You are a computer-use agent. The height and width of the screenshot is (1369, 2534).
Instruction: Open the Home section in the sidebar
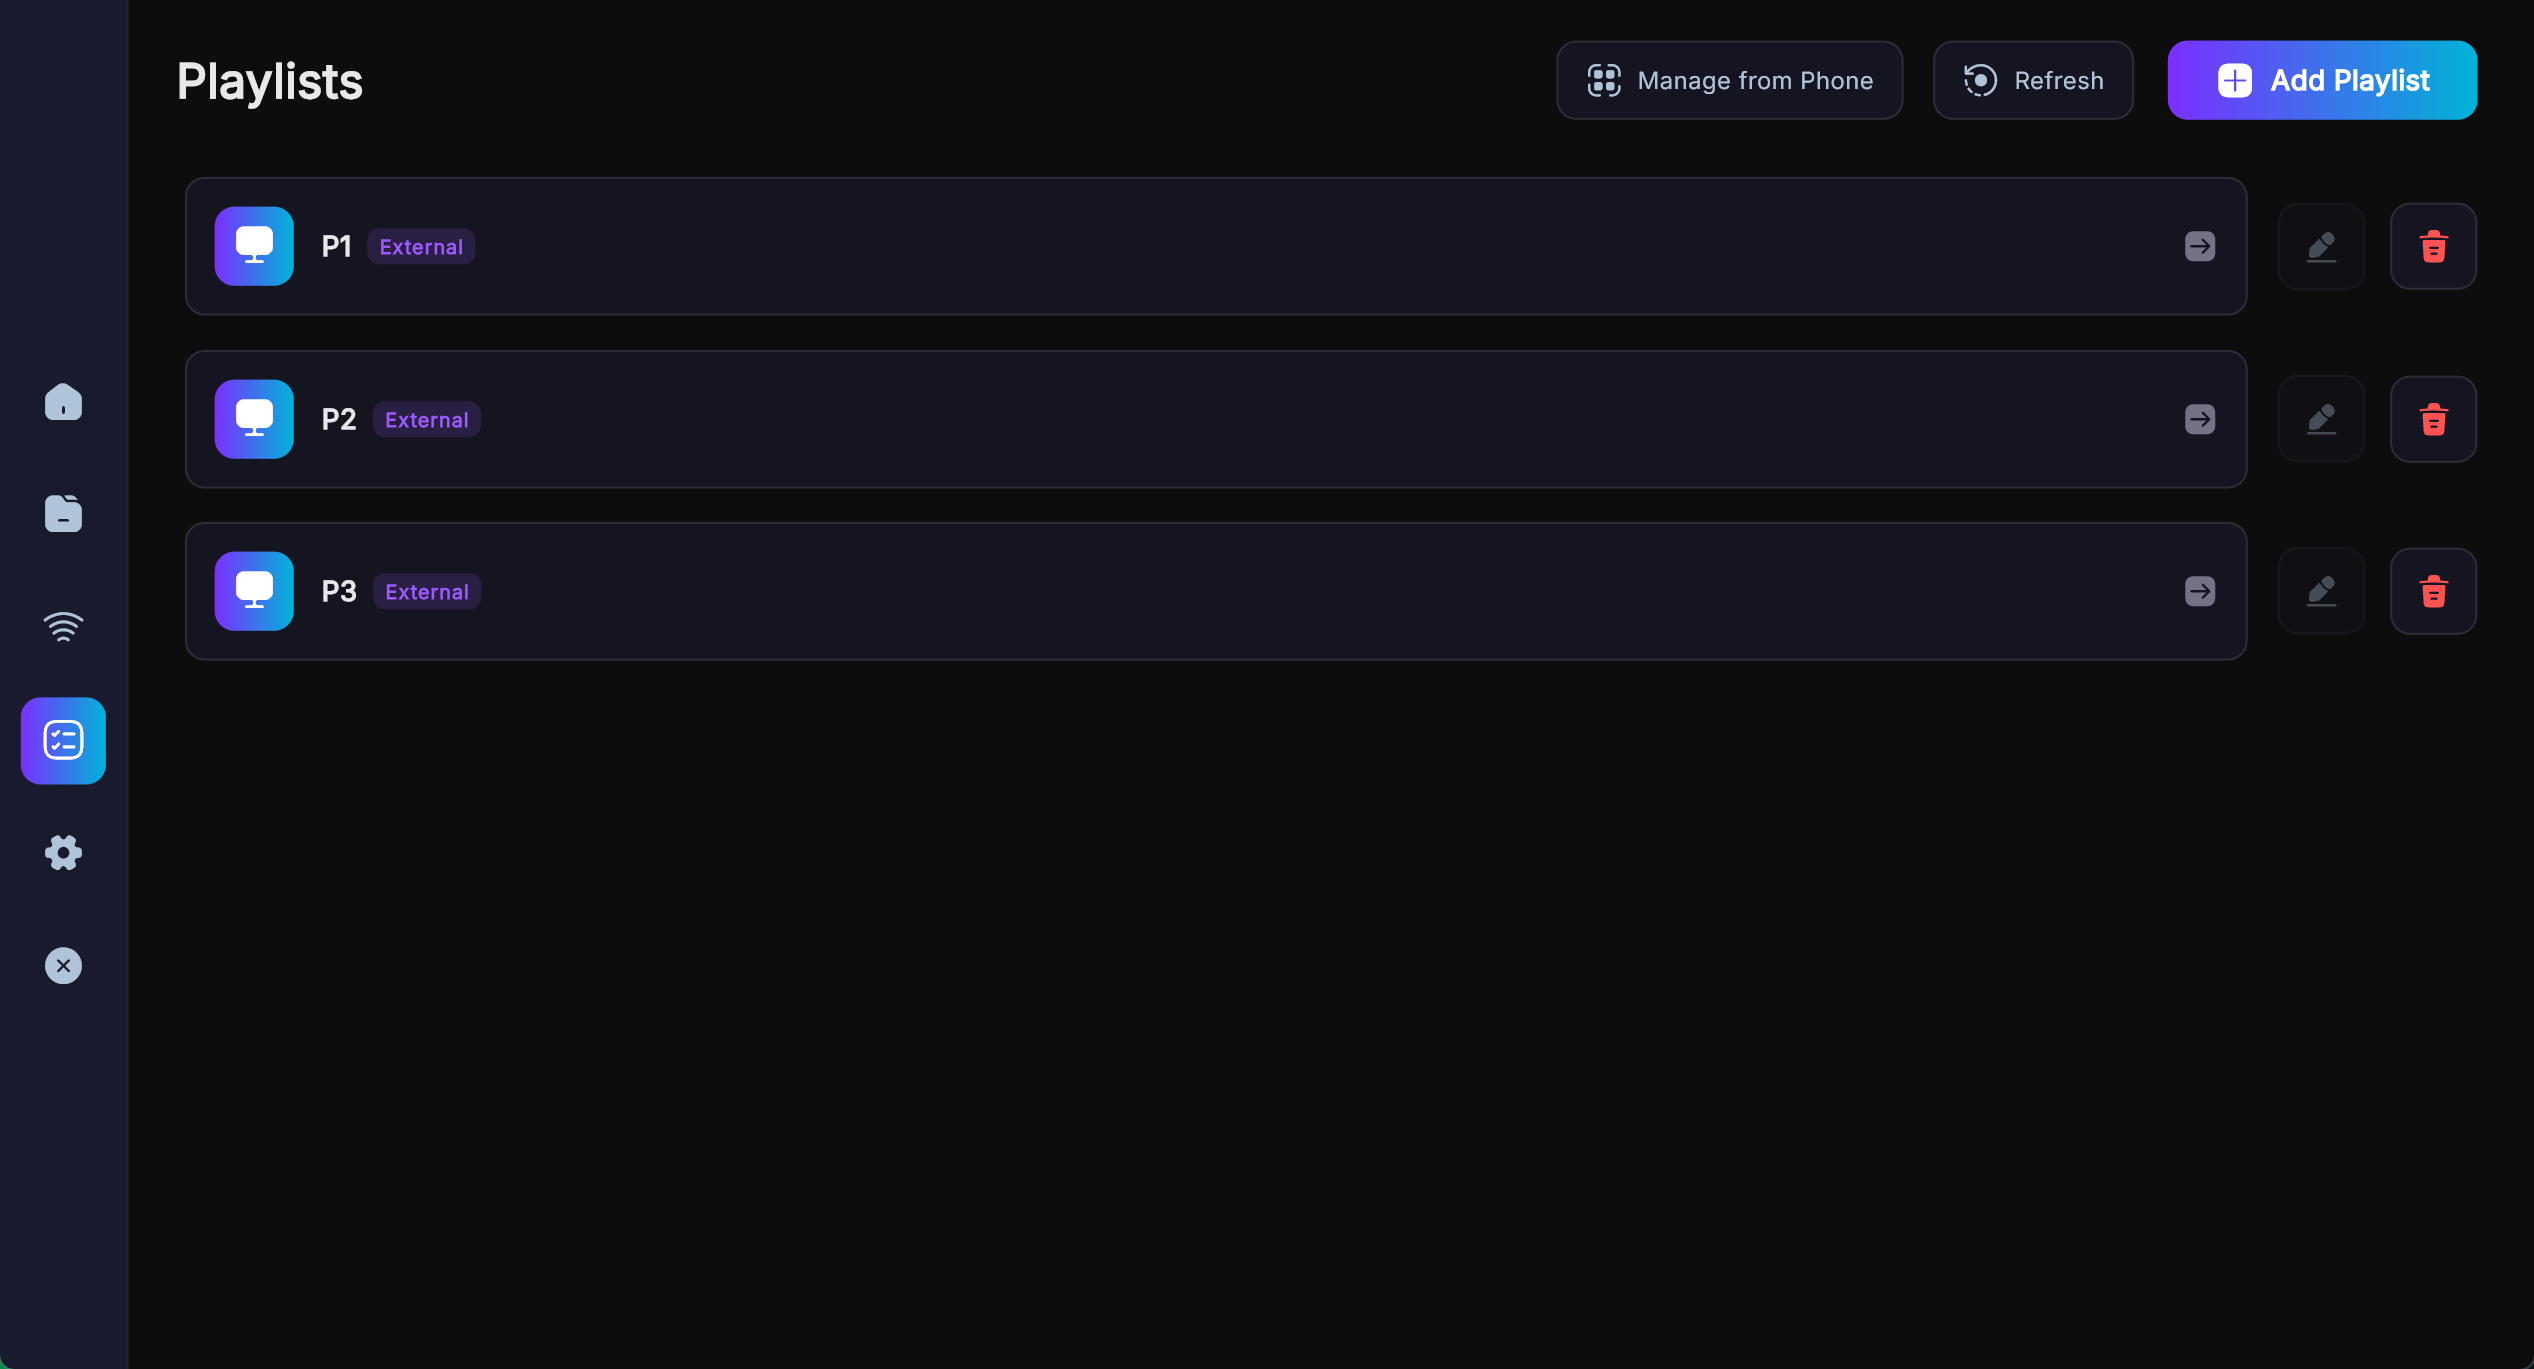pyautogui.click(x=63, y=402)
